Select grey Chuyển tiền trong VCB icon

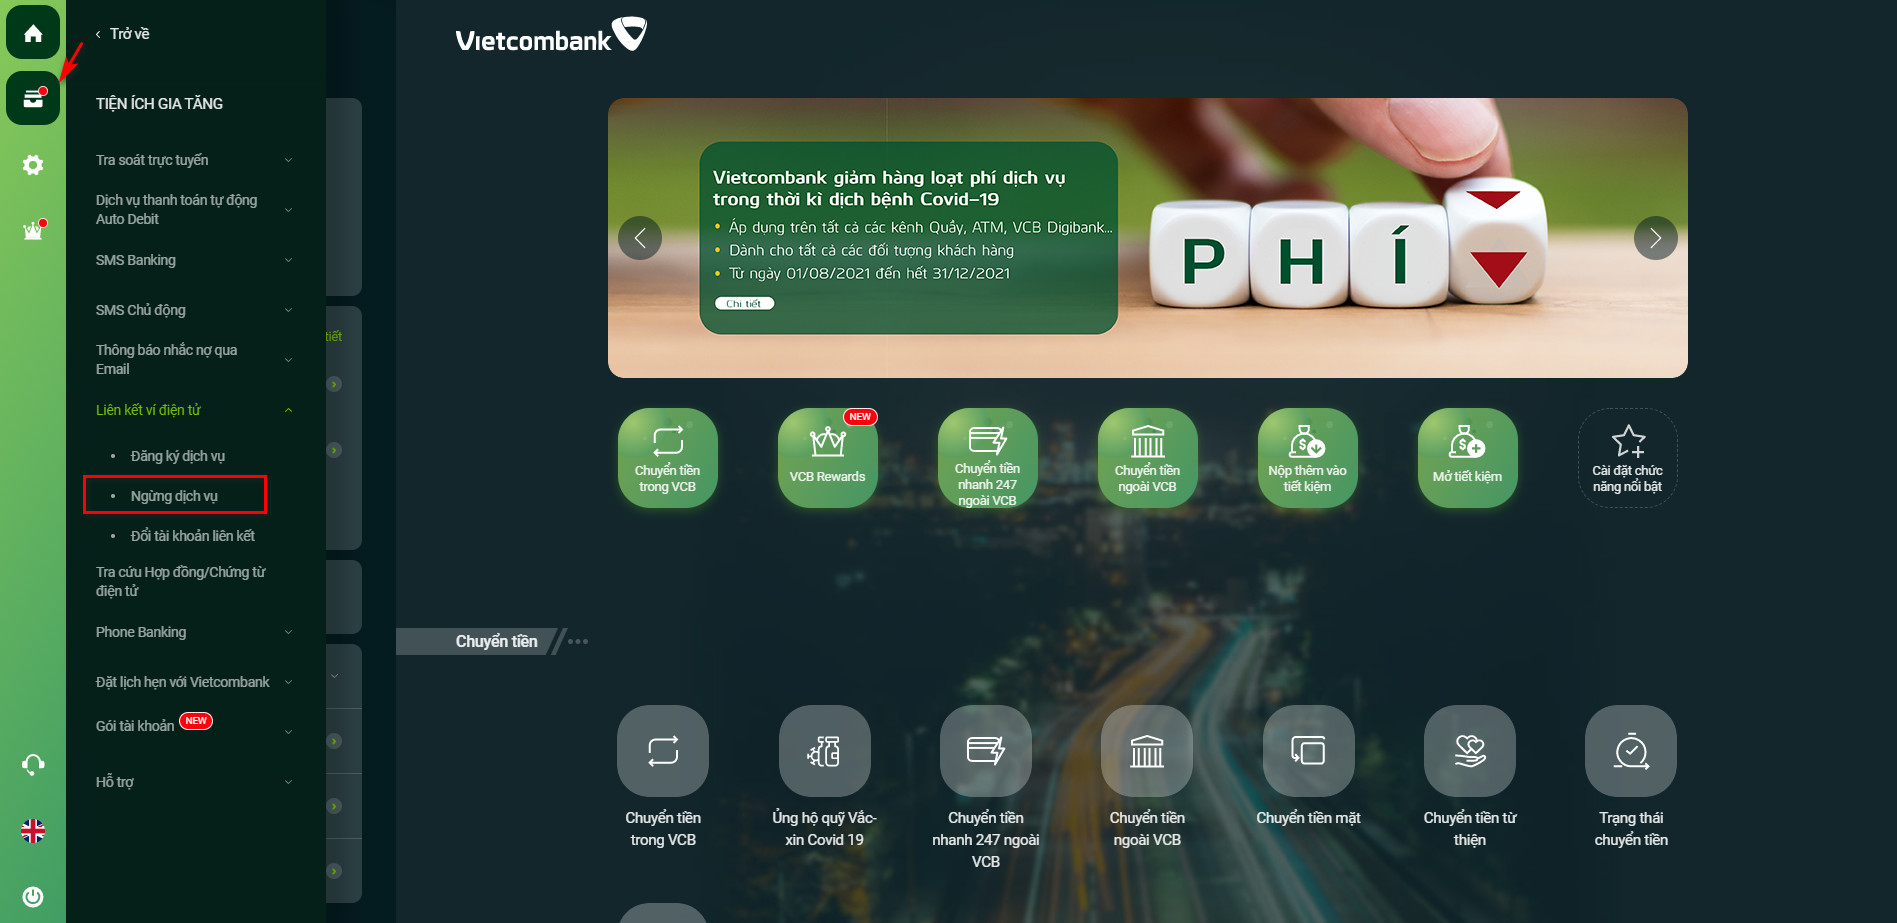pyautogui.click(x=663, y=751)
